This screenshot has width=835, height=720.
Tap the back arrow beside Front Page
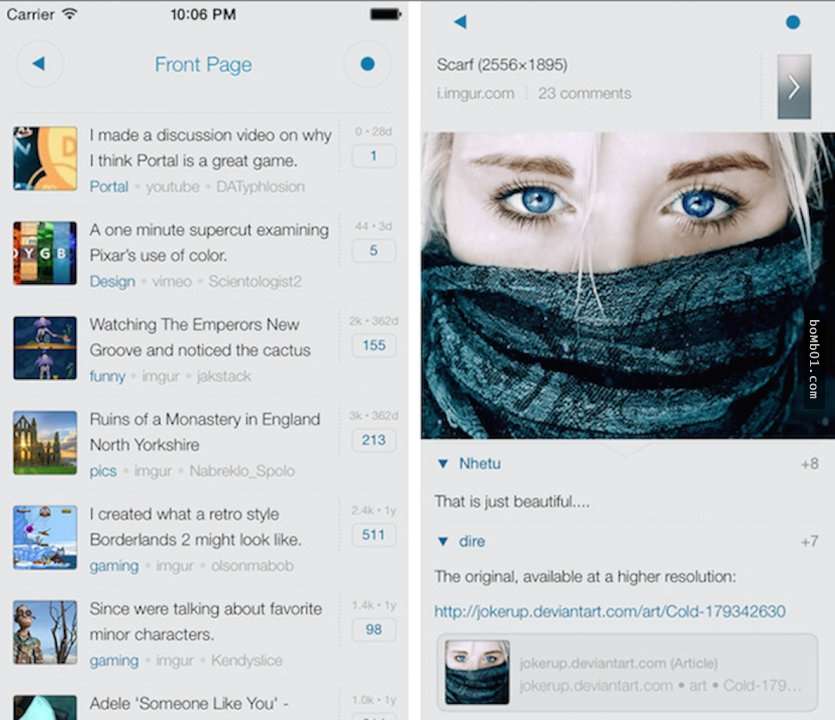[39, 64]
